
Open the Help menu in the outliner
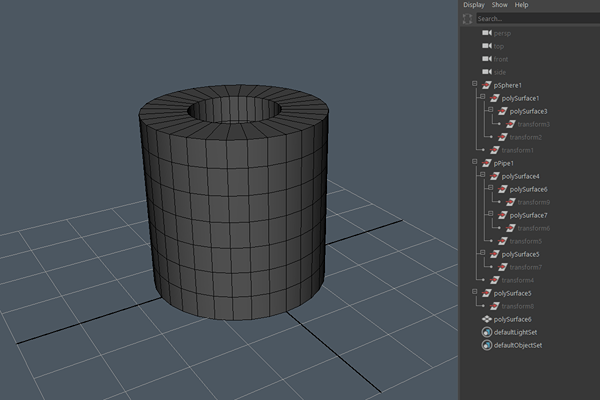click(x=522, y=5)
